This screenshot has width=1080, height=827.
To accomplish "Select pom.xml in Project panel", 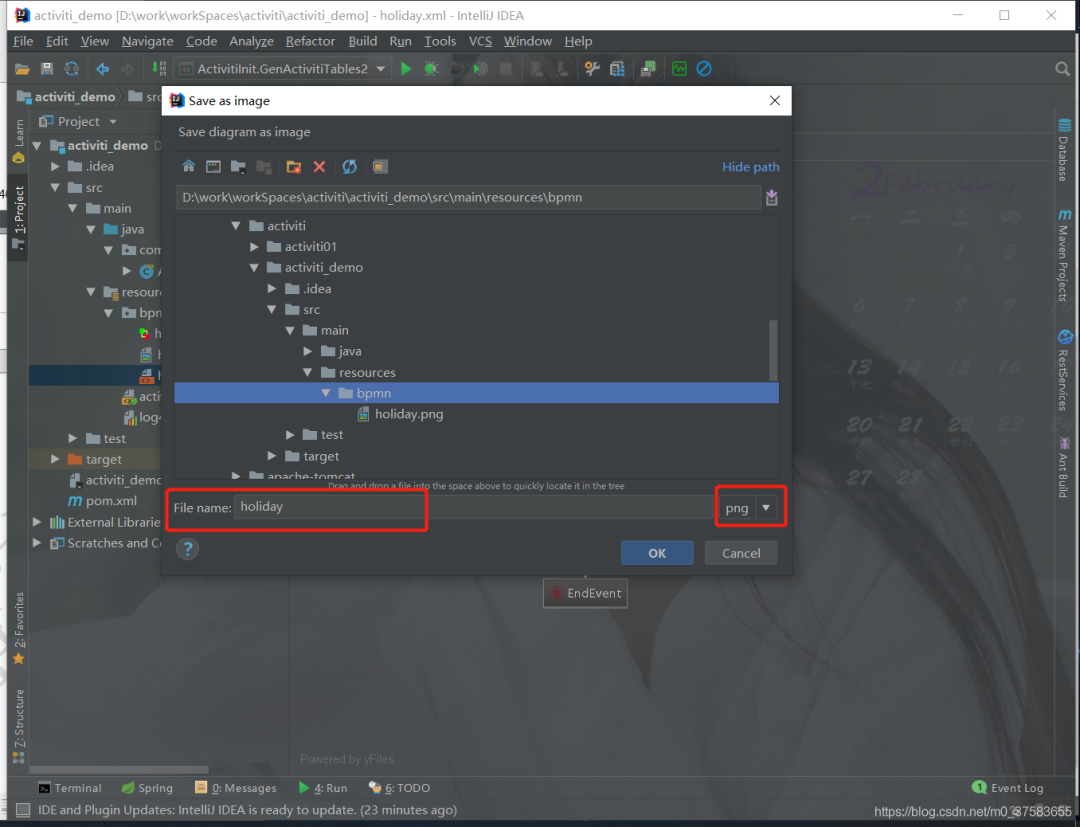I will point(102,501).
